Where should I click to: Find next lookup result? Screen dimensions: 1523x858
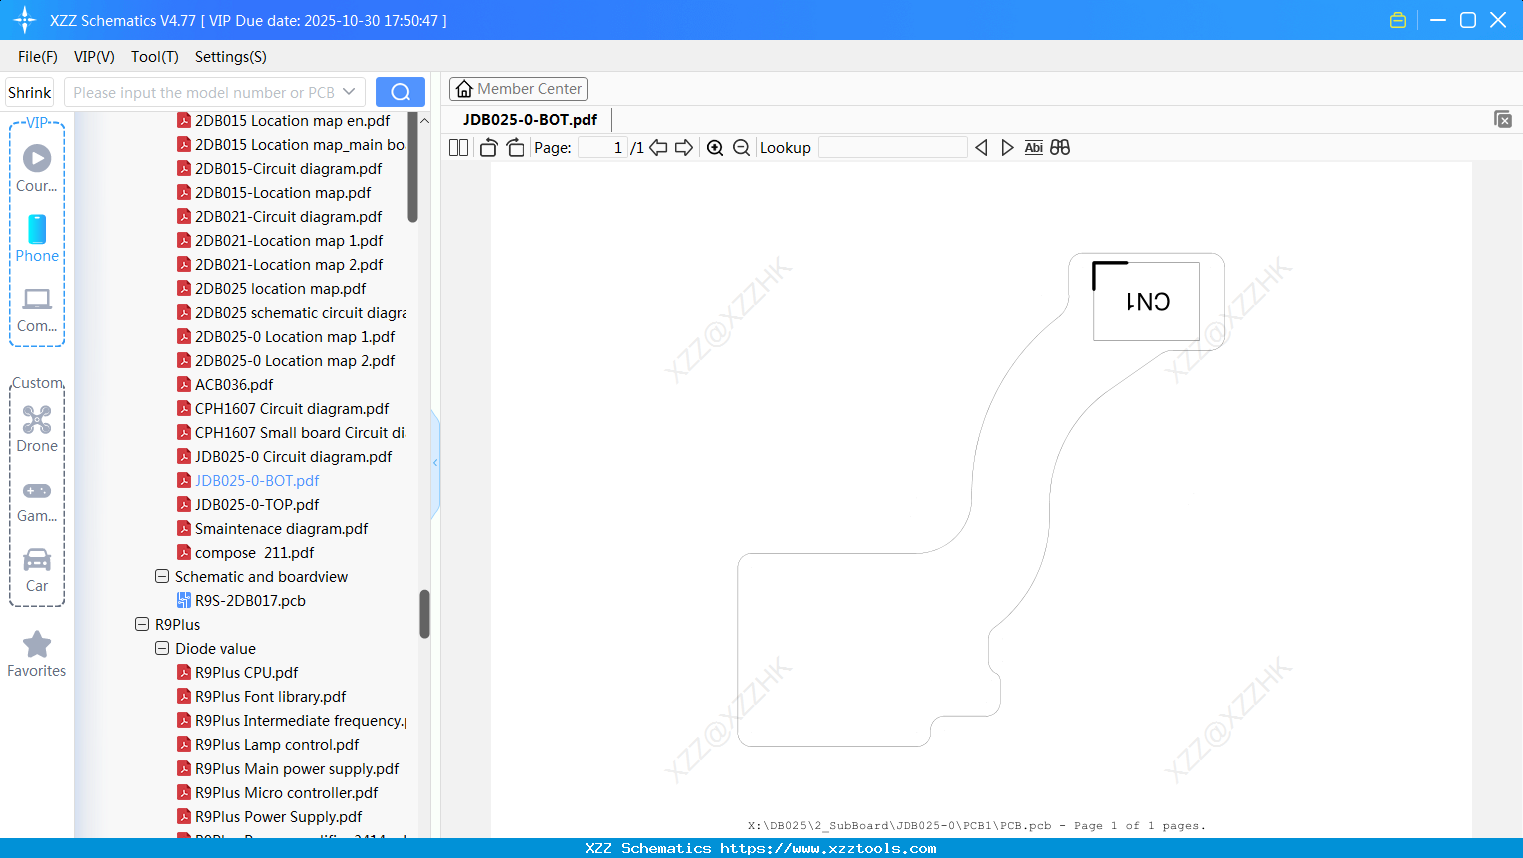pyautogui.click(x=1007, y=148)
